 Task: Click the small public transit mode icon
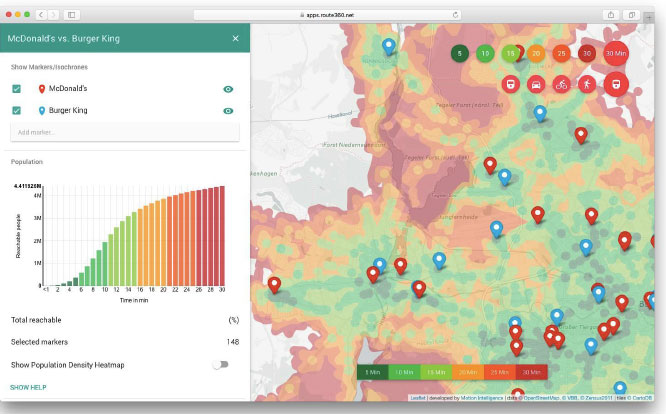510,84
